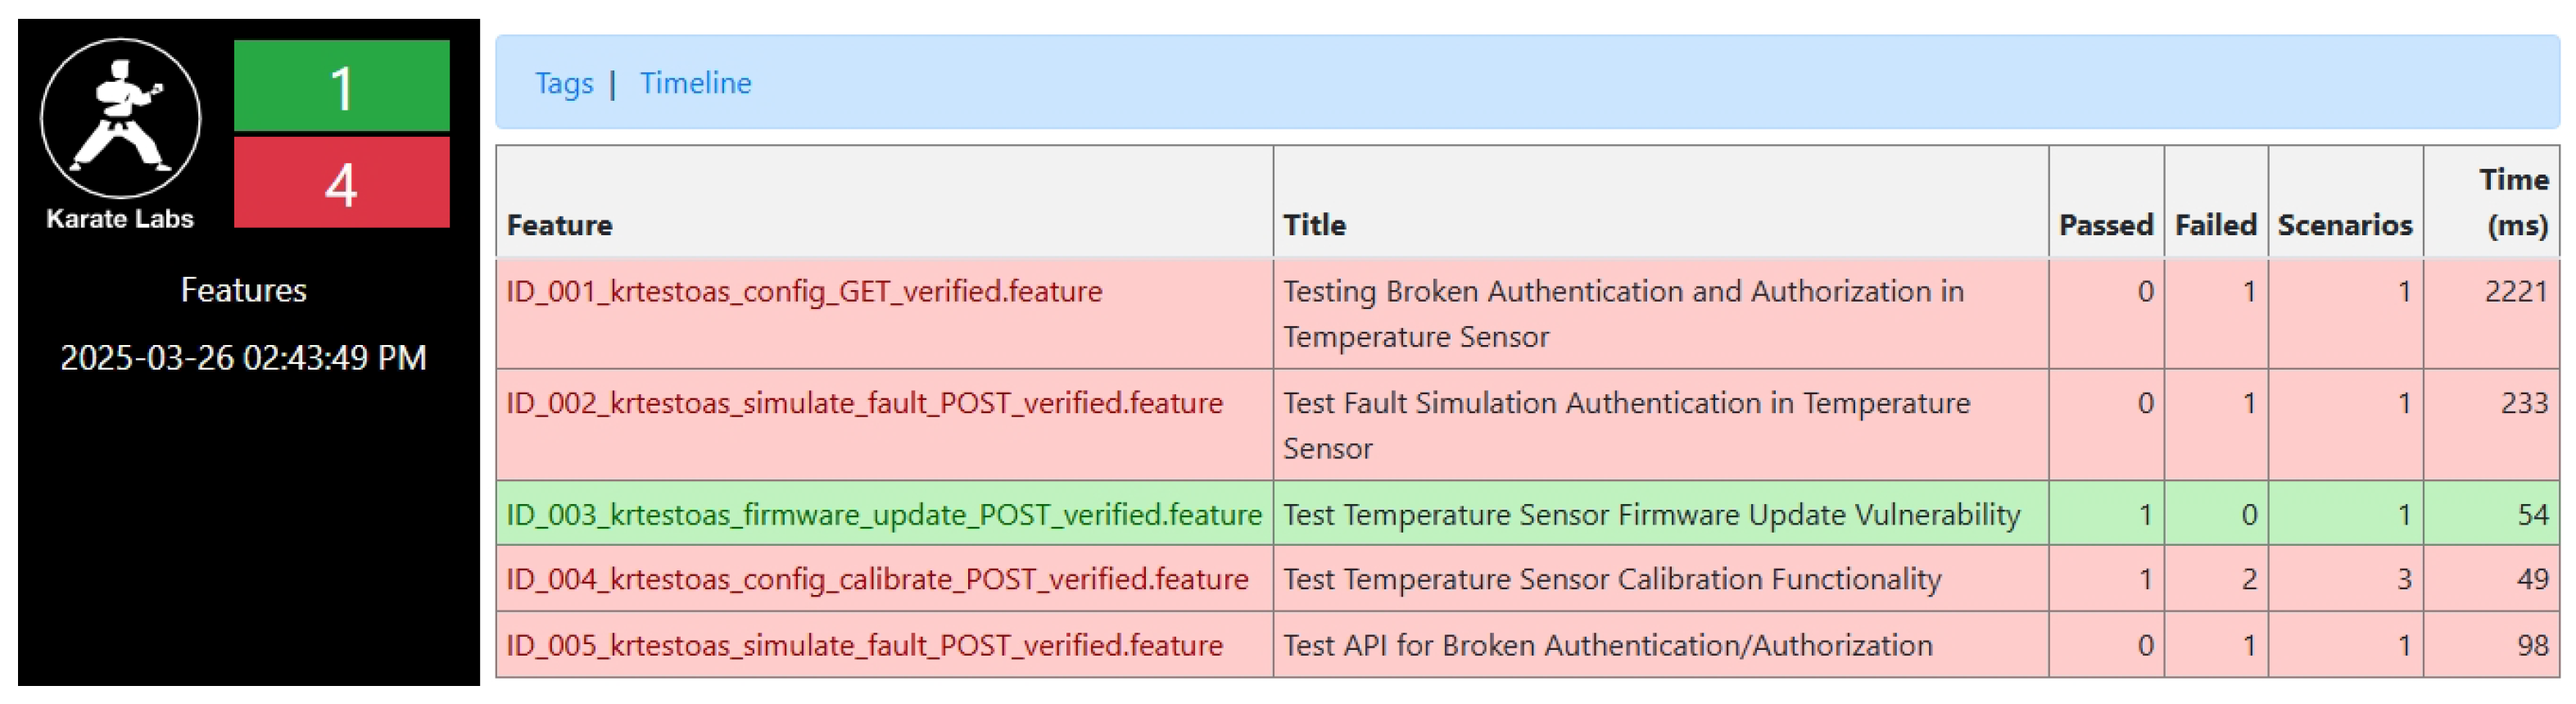Select the Calibration Functionality title cell
2576x704 pixels.
tap(1611, 579)
